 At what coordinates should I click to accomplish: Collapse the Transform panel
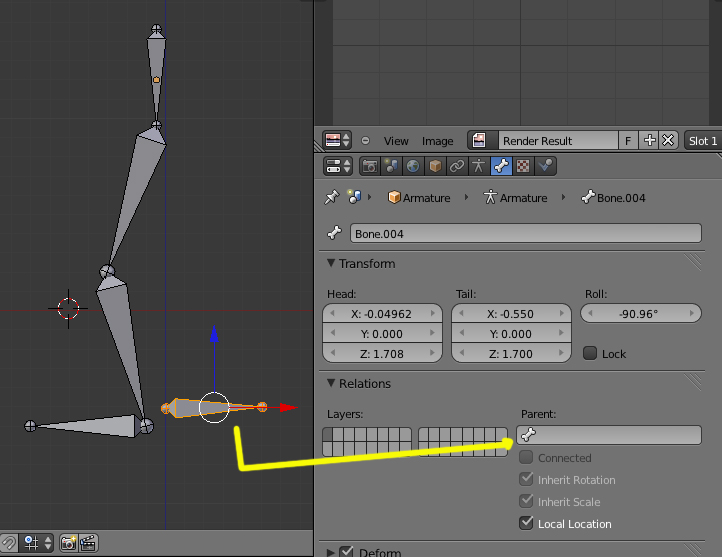[x=331, y=263]
